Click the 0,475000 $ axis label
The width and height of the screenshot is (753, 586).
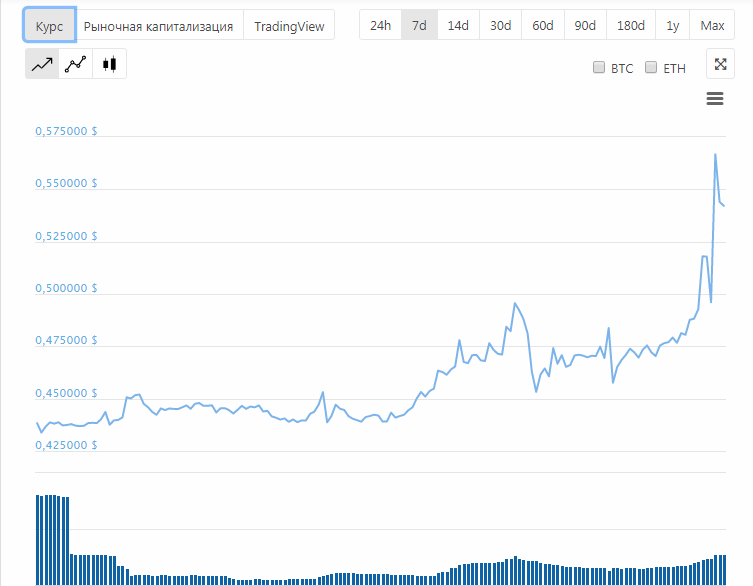(66, 340)
